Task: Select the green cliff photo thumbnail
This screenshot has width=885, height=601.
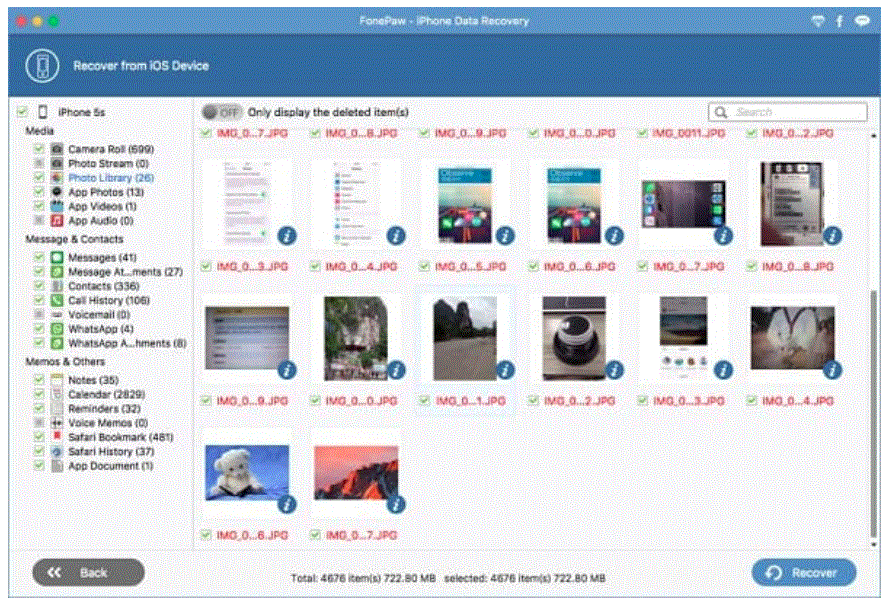Action: click(x=356, y=339)
